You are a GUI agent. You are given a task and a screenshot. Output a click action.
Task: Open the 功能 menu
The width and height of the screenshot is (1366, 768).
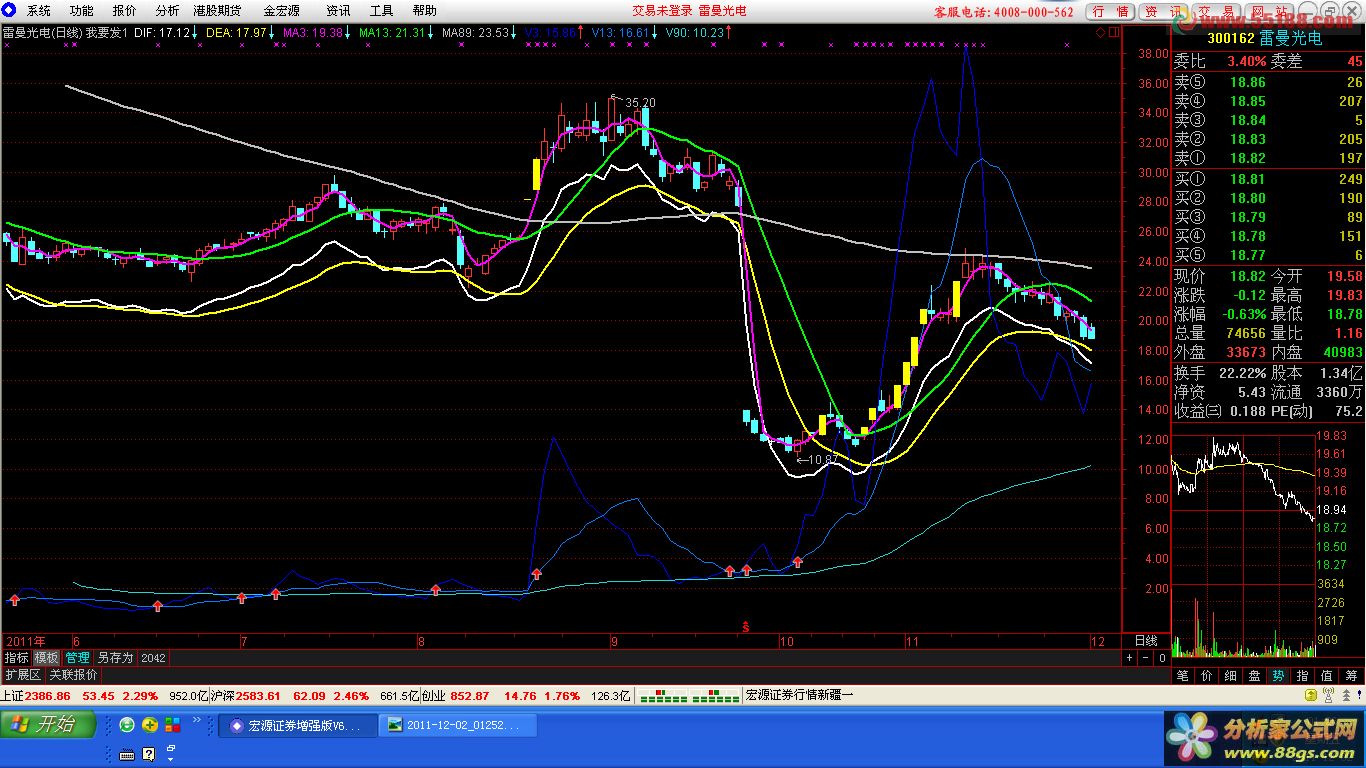click(x=82, y=11)
